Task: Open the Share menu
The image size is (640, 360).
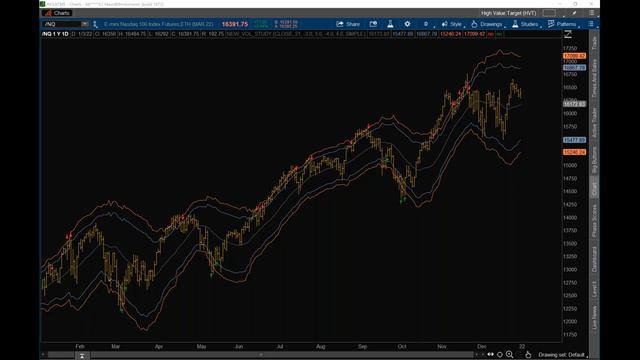Action: (348, 24)
